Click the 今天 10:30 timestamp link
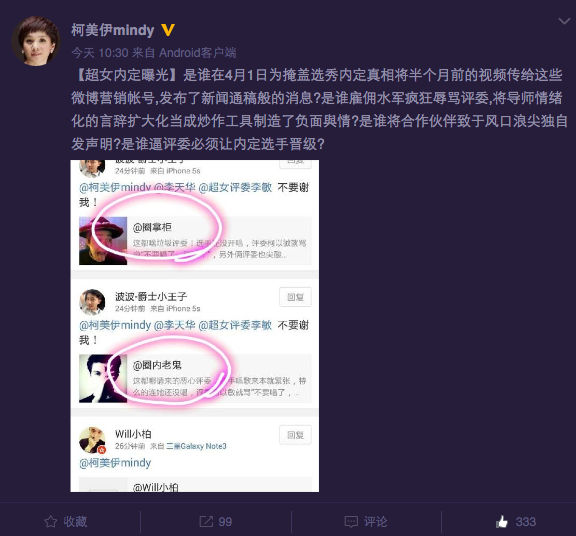 pyautogui.click(x=100, y=53)
